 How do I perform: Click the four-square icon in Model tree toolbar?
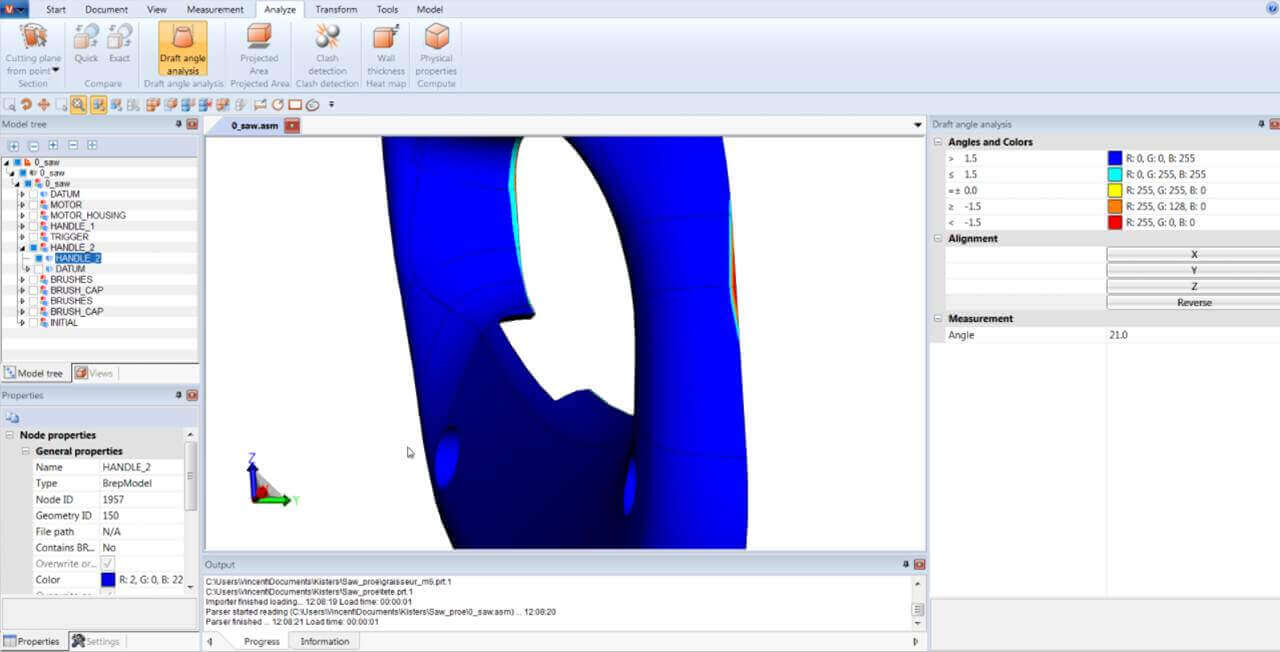92,145
